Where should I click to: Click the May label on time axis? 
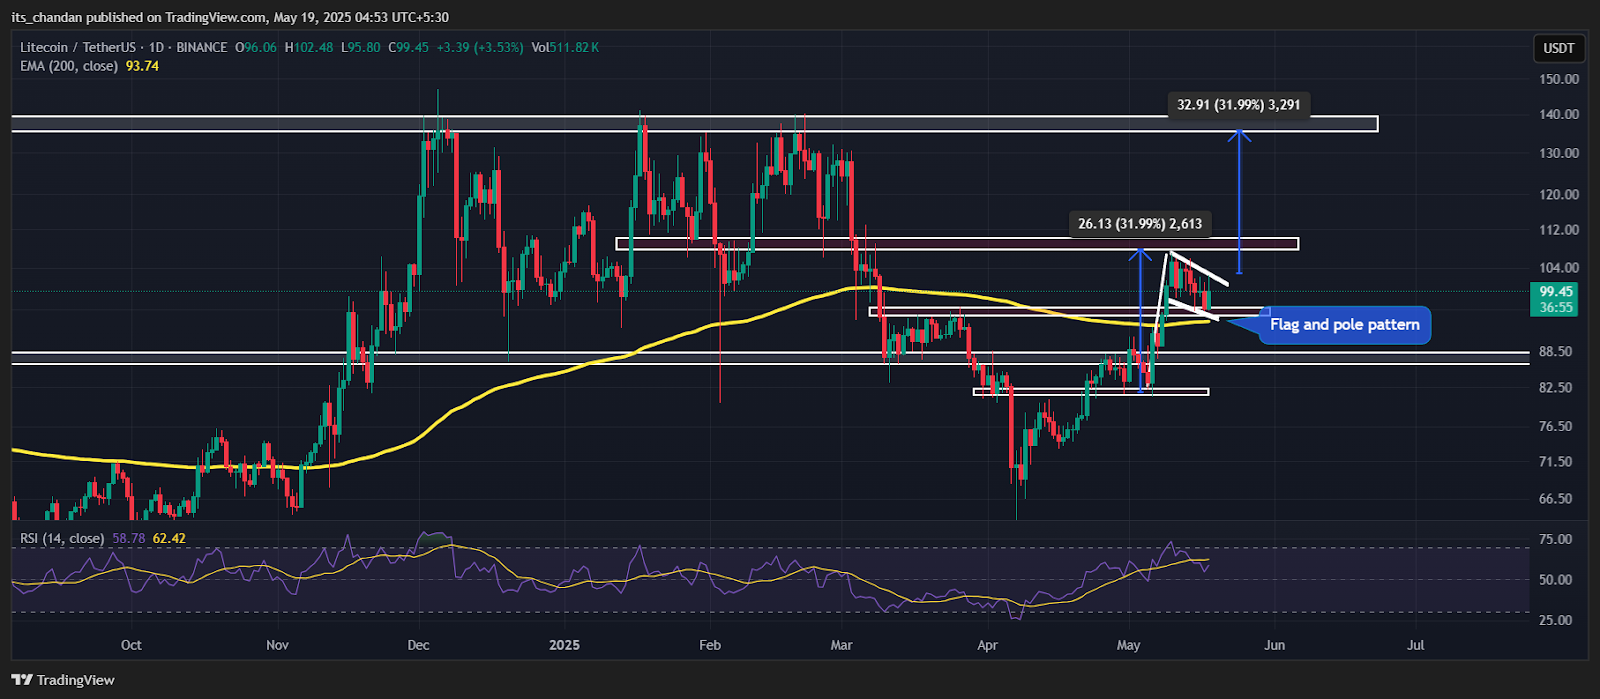tap(1128, 645)
